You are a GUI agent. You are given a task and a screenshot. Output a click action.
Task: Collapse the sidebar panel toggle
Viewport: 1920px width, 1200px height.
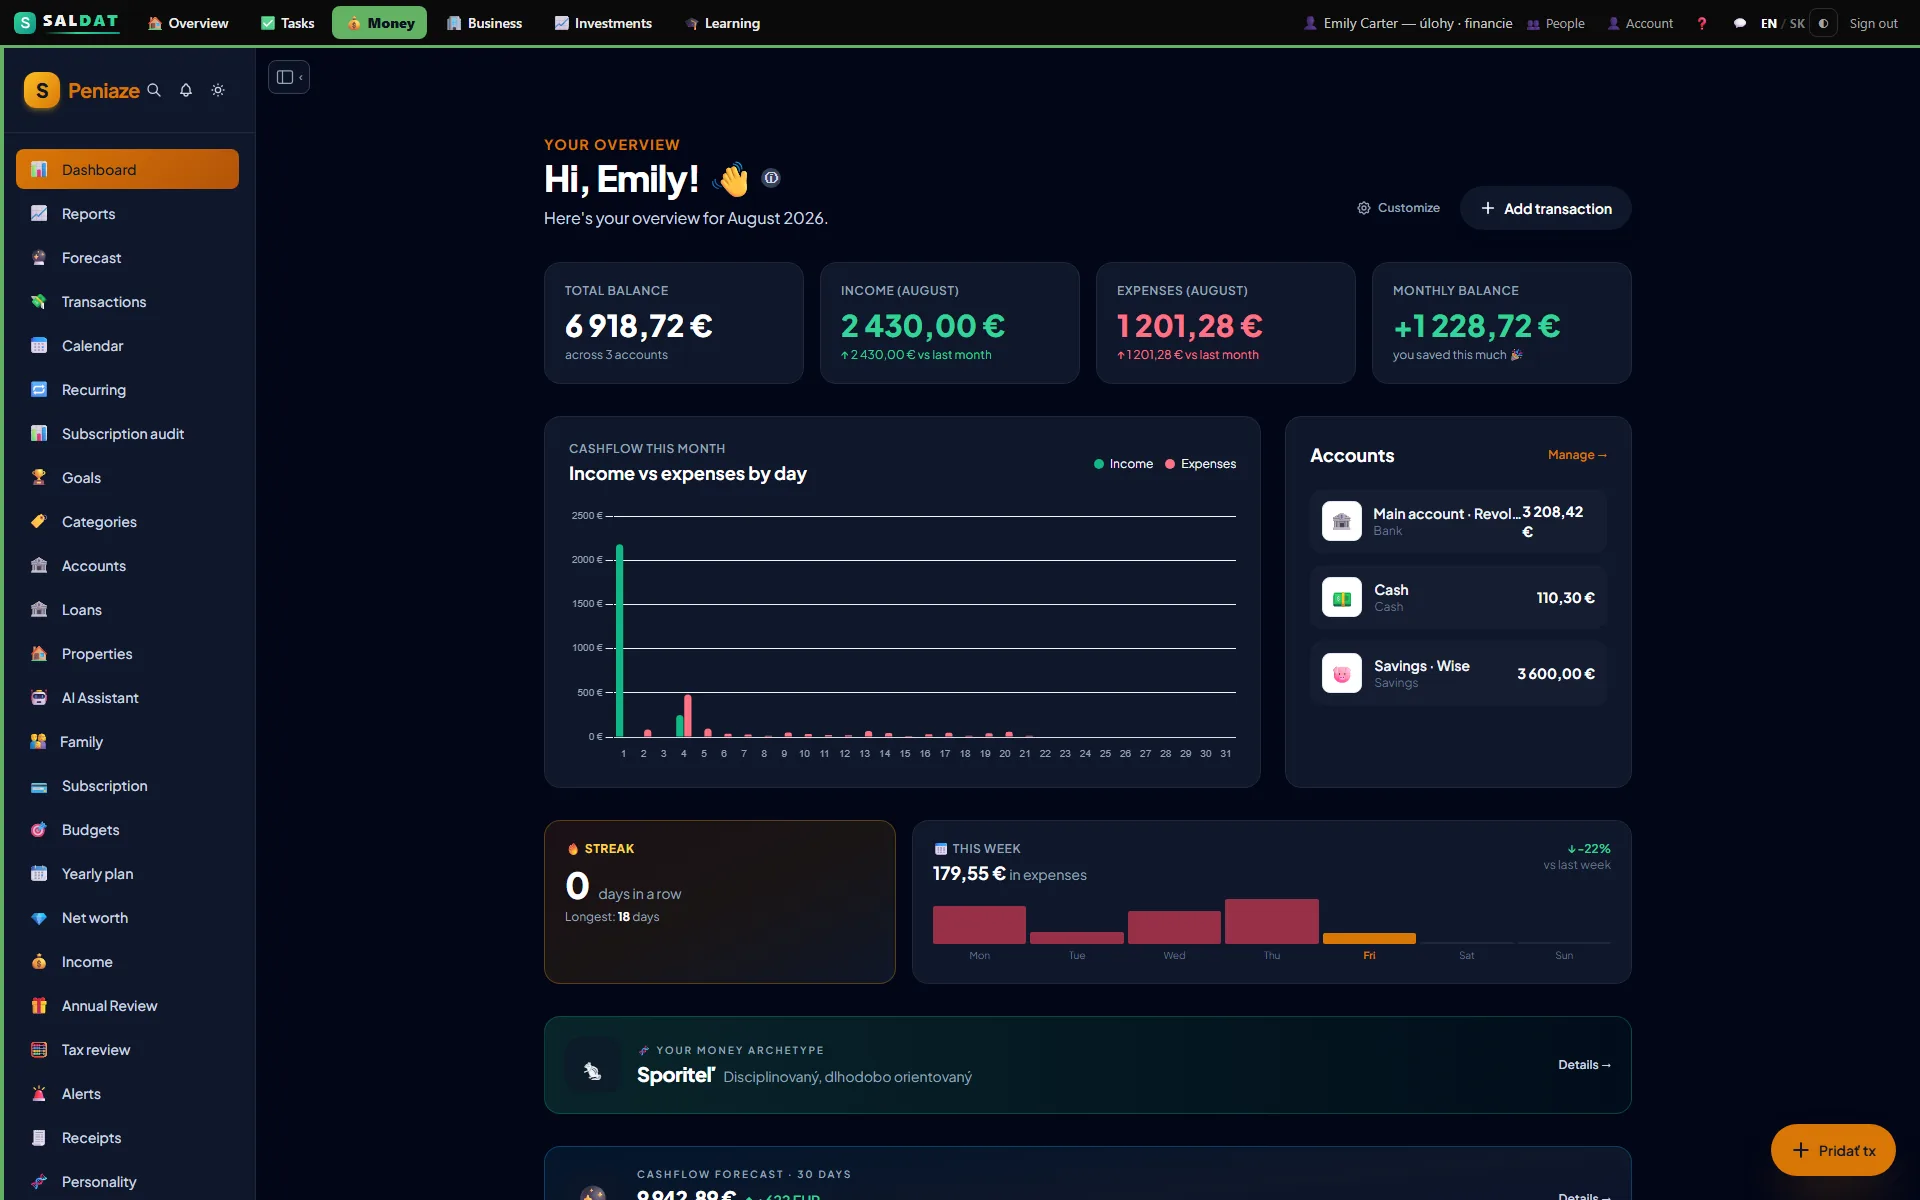pyautogui.click(x=289, y=77)
